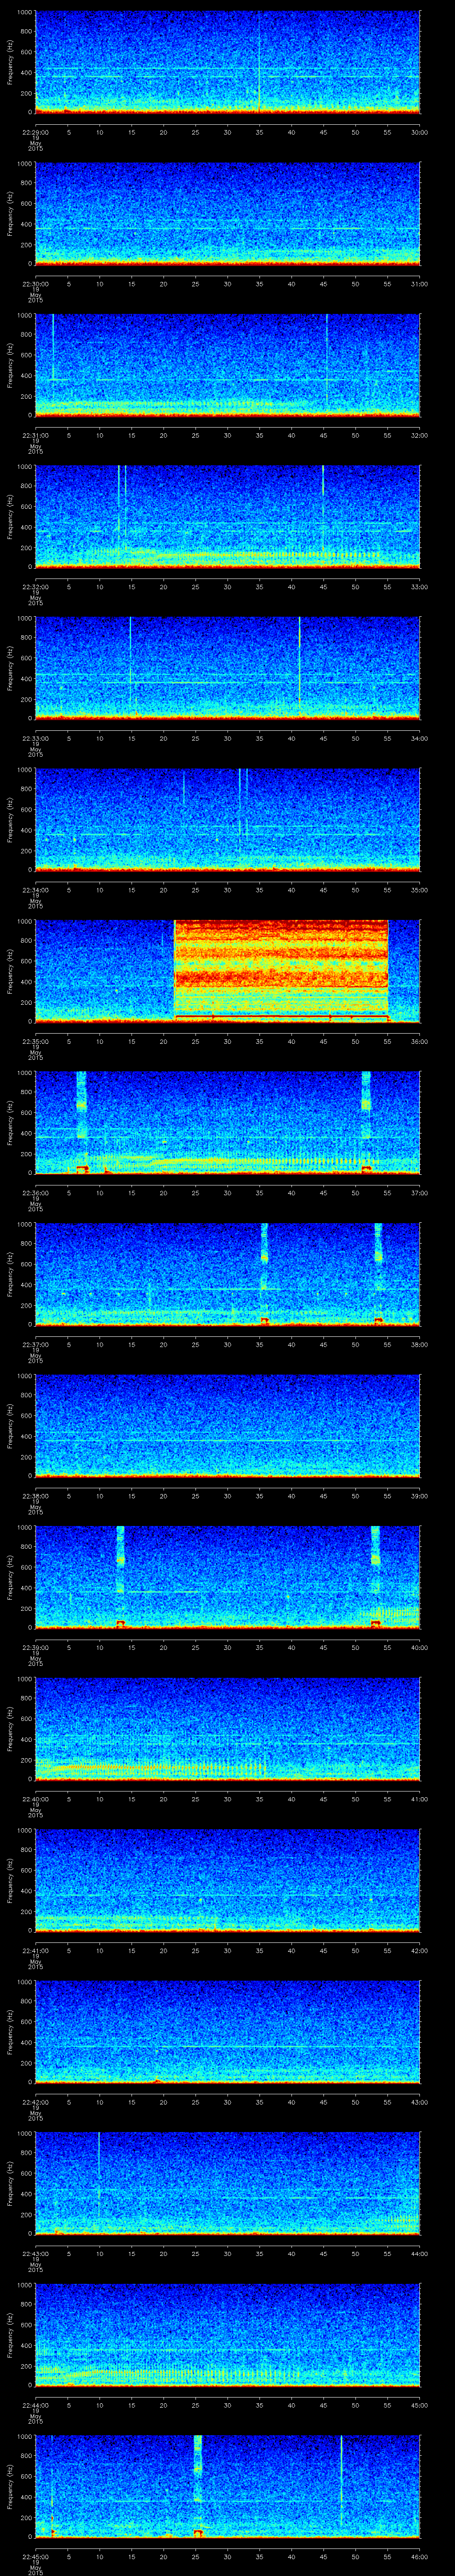Viewport: 455px width, 2576px height.
Task: Click the red broadband noise burst at 22:35
Action: coord(281,970)
